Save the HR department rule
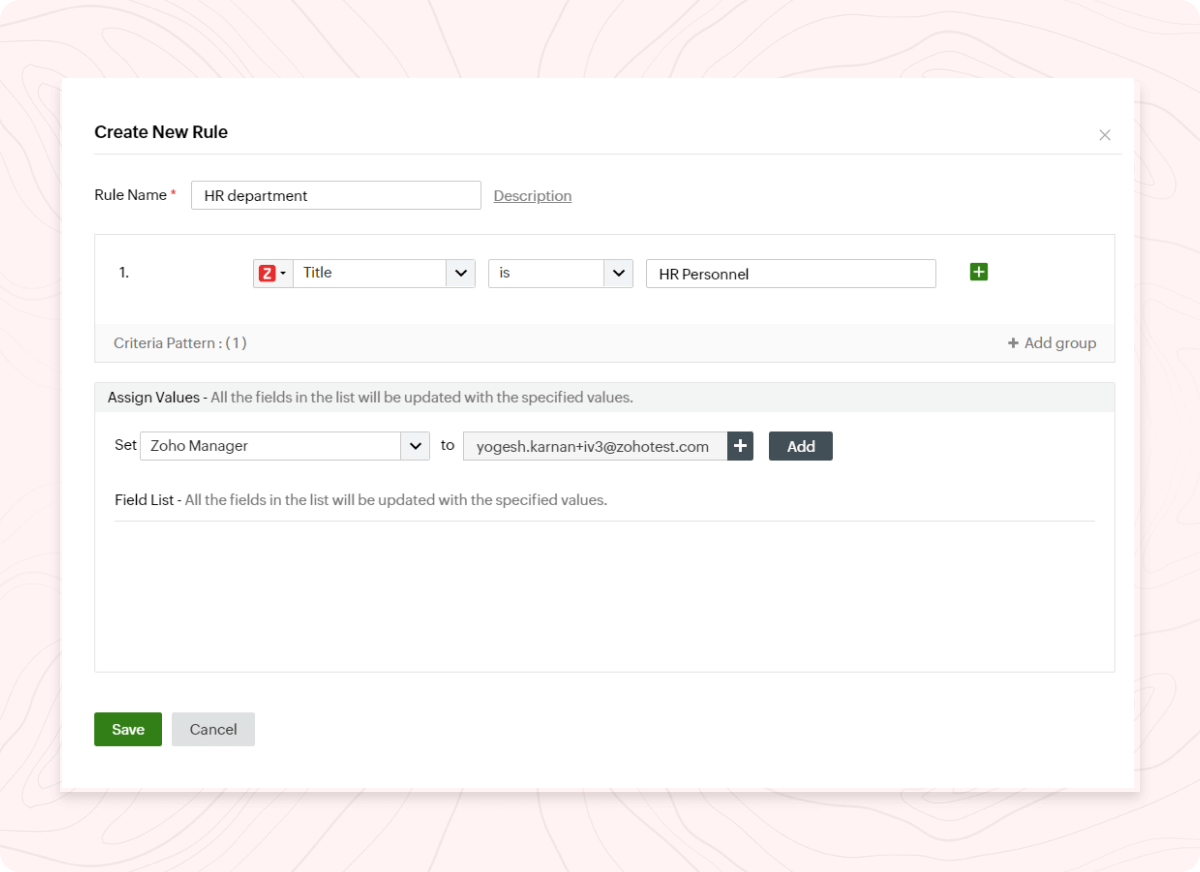The image size is (1200, 872). pos(127,729)
